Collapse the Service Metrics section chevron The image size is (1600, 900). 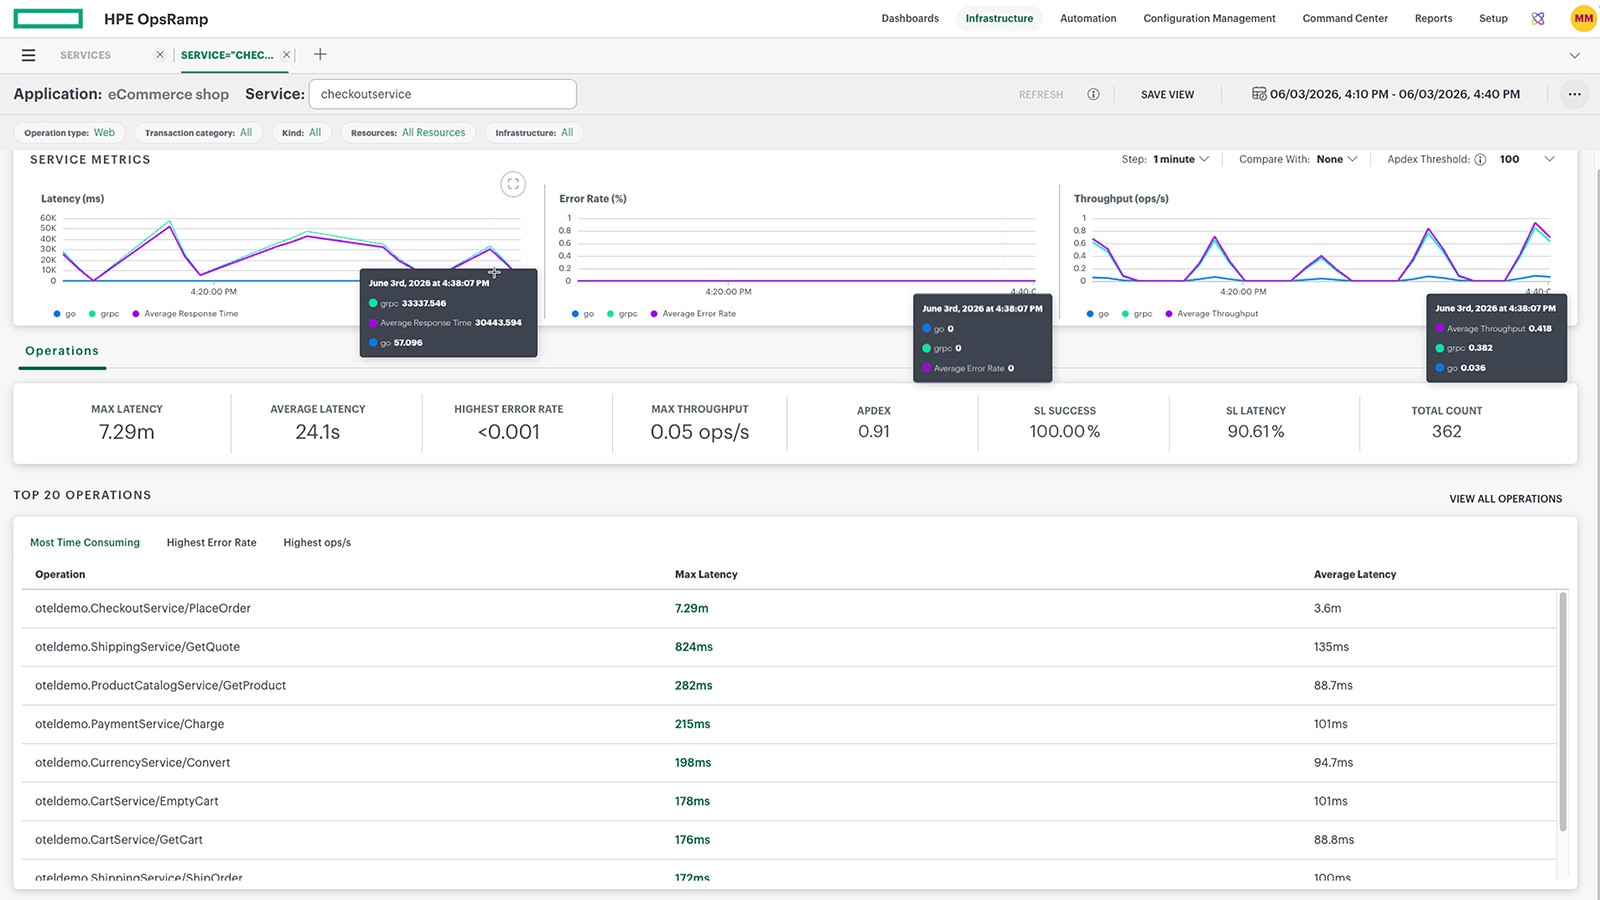1550,159
